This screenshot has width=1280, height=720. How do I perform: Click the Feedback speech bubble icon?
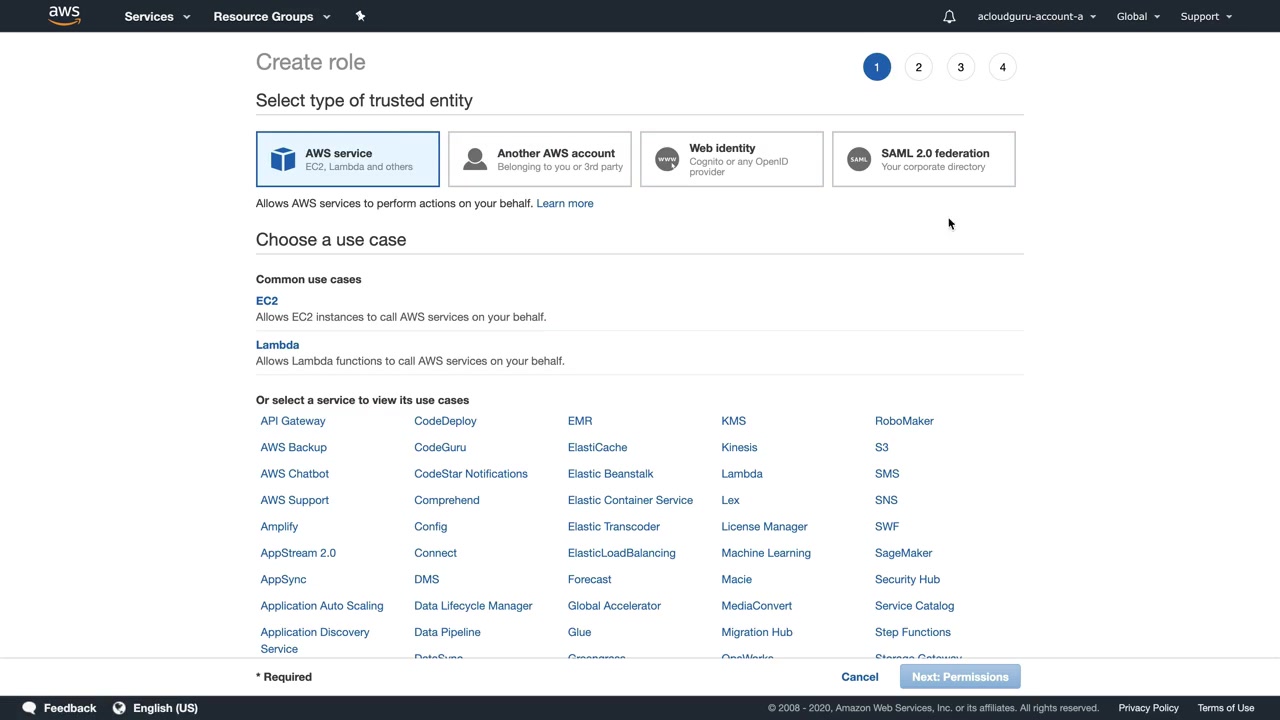click(x=29, y=708)
